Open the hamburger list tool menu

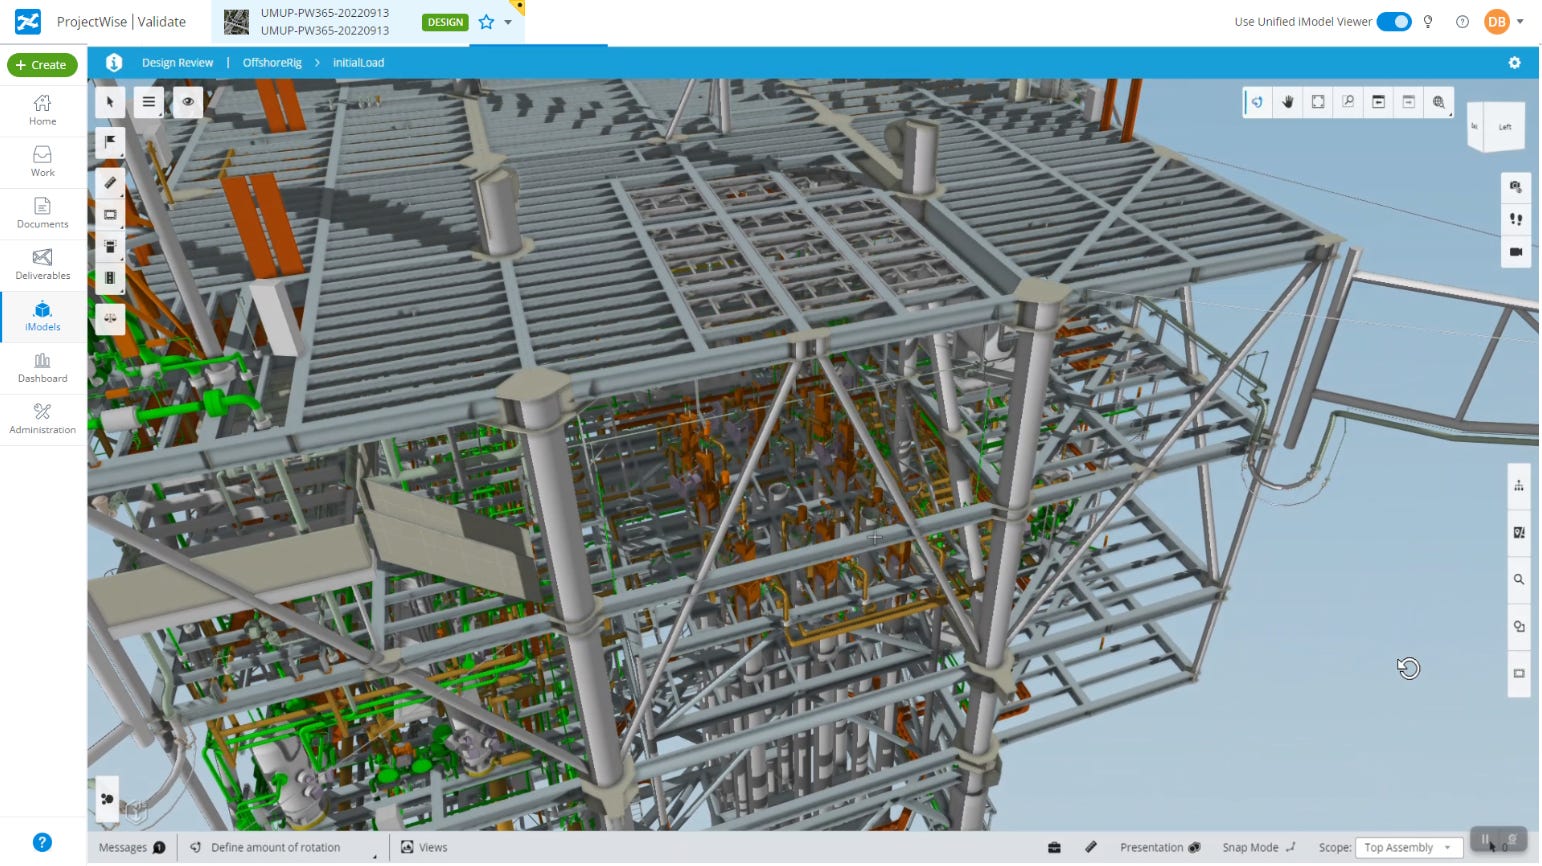pyautogui.click(x=149, y=102)
